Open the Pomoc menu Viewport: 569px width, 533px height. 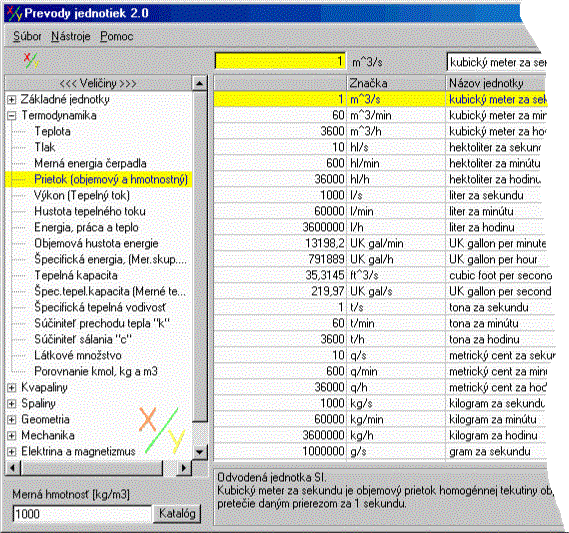(x=116, y=36)
